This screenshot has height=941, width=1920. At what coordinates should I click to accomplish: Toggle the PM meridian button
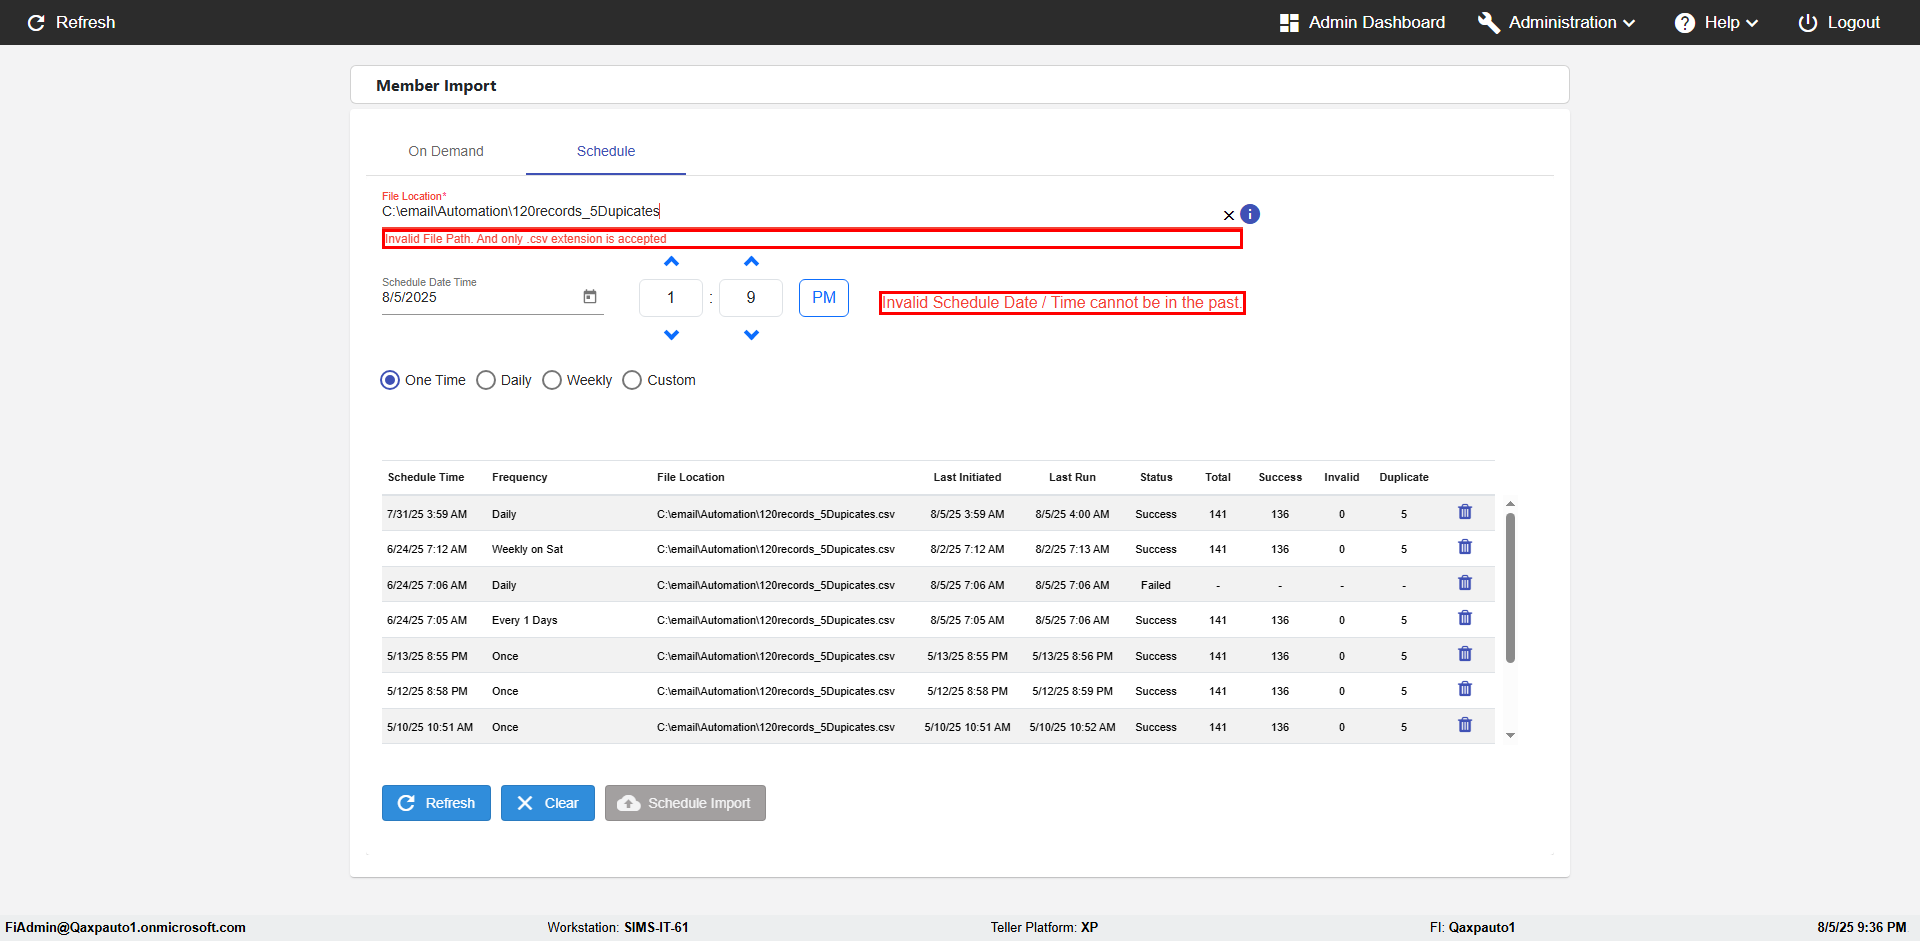tap(824, 298)
